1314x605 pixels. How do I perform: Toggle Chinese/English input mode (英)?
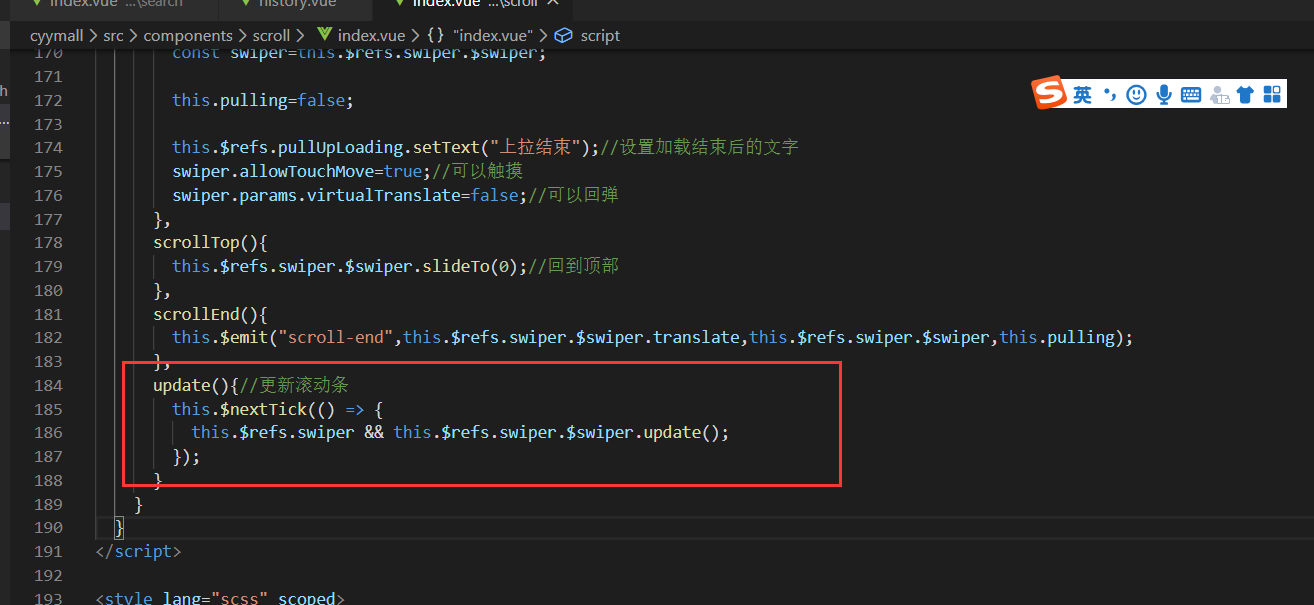[1083, 95]
